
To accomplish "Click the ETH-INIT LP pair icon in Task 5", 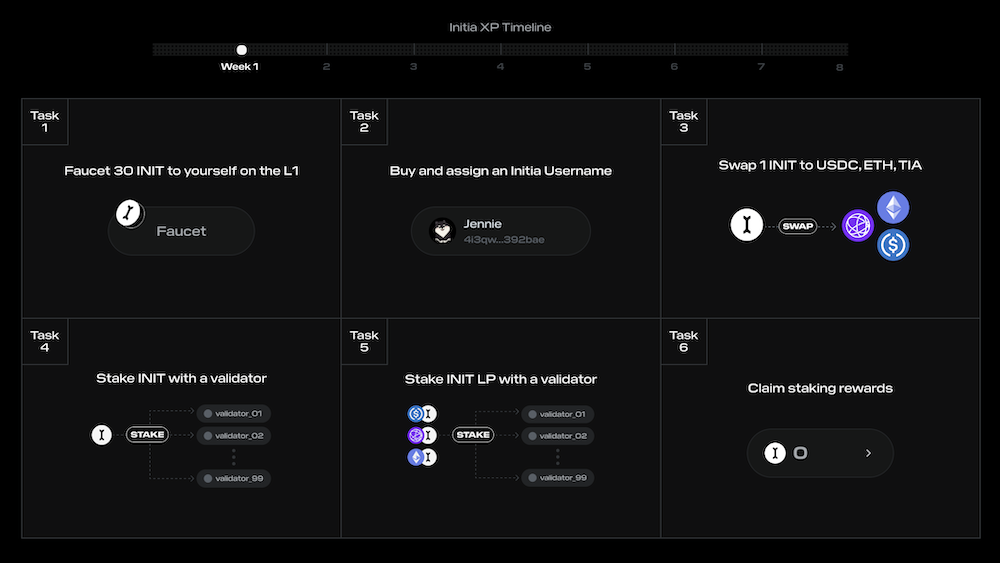I will 422,457.
